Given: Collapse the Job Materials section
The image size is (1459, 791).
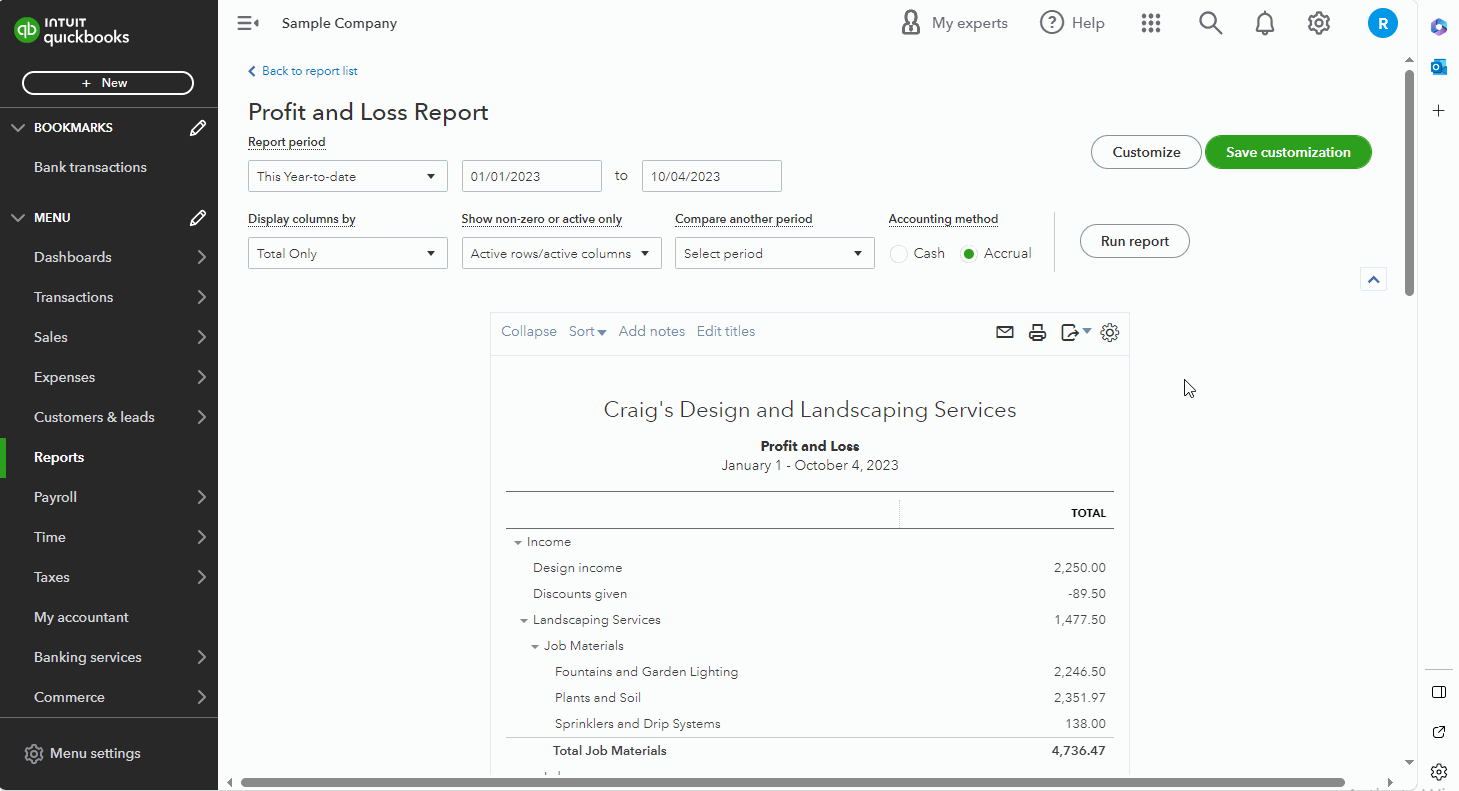Looking at the screenshot, I should (x=535, y=645).
